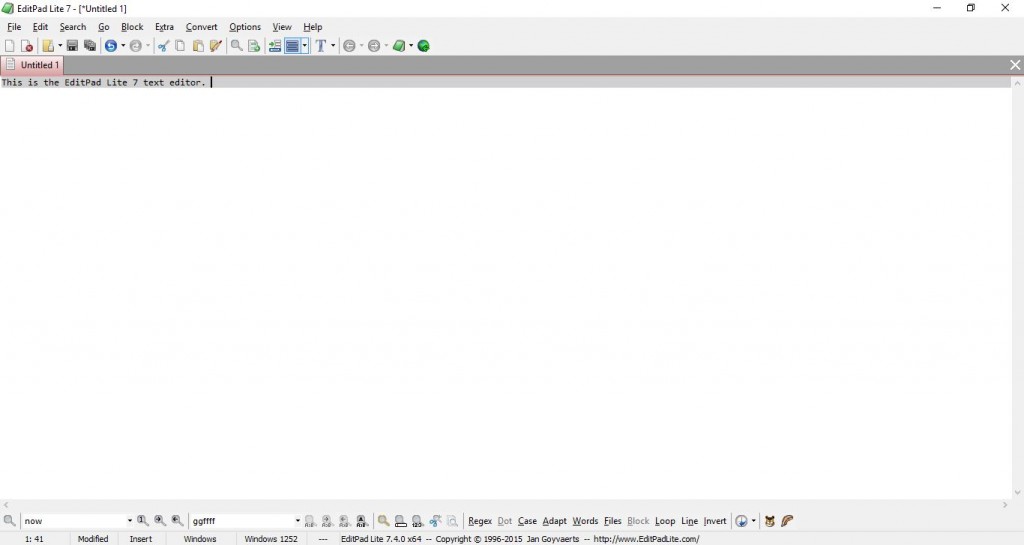
Task: Open the Search menu
Action: click(x=72, y=27)
